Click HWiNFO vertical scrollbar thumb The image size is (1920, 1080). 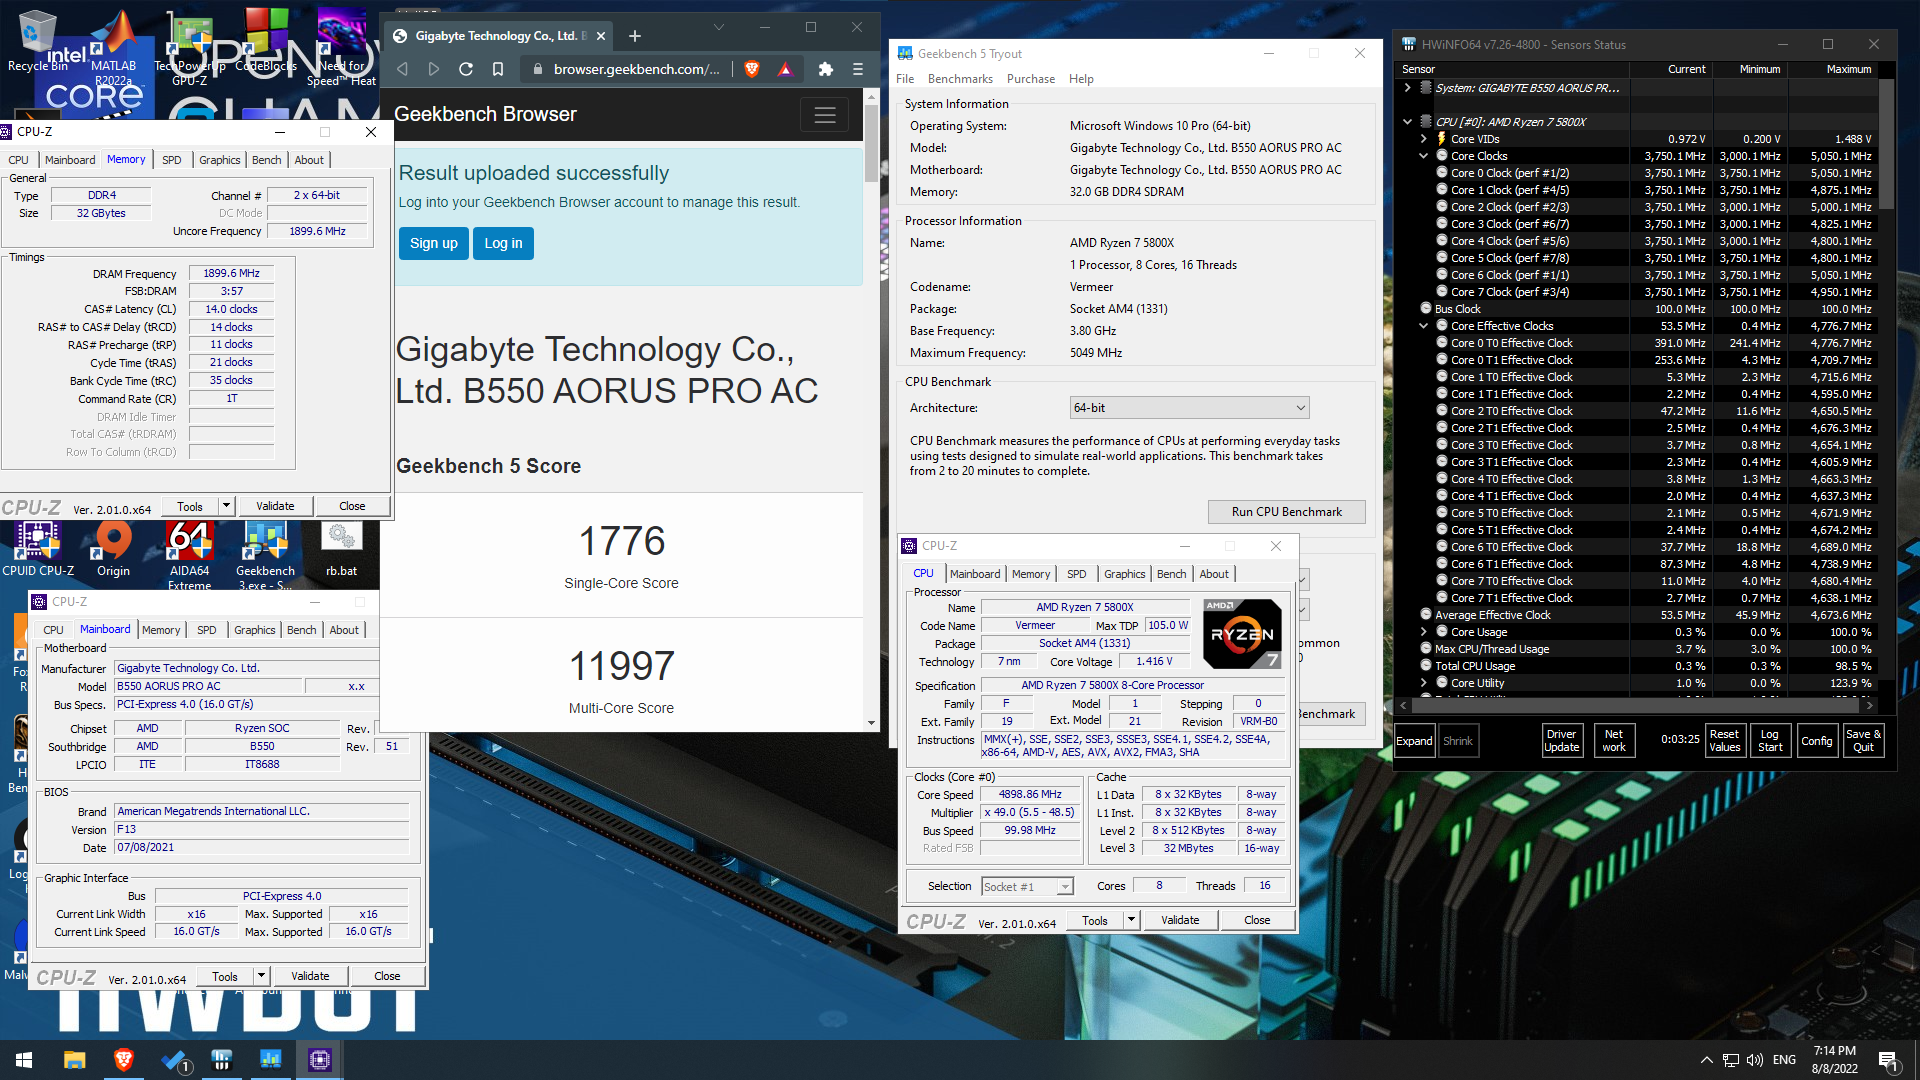coord(1886,145)
